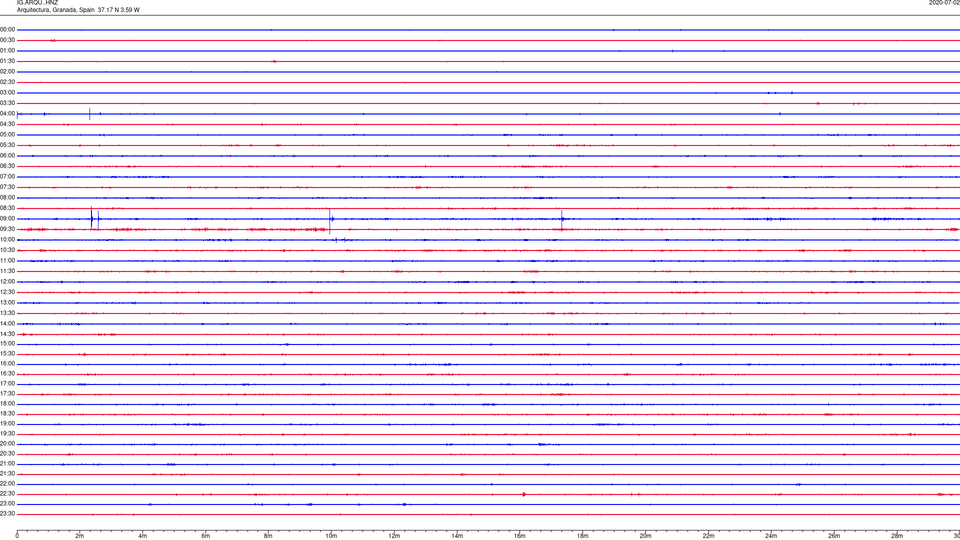
Task: Click the 14m tick on the time axis
Action: coord(457,536)
